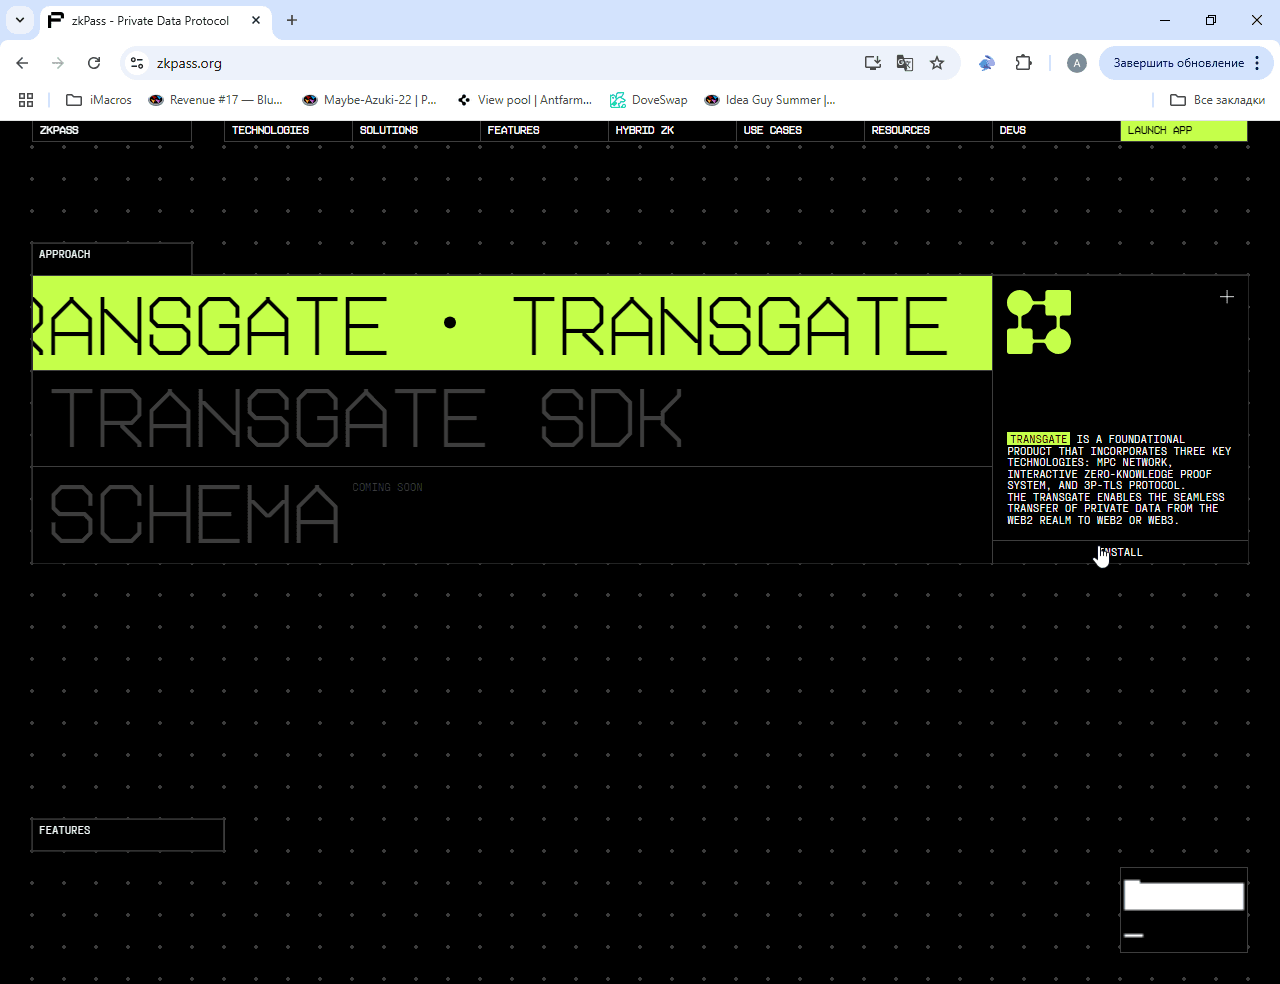Viewport: 1280px width, 984px height.
Task: Reload the zkpass.org page
Action: [94, 63]
